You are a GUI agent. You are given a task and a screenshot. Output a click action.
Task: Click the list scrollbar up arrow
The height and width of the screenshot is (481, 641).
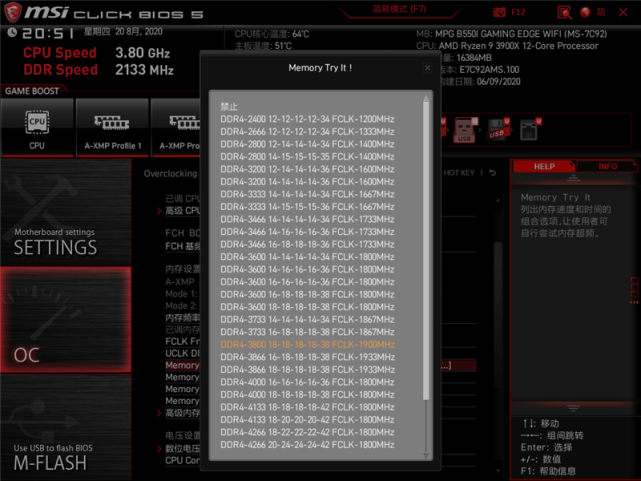tap(426, 98)
